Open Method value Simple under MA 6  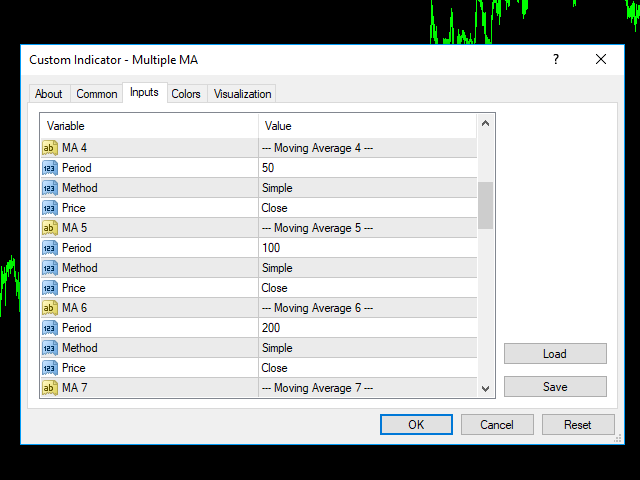click(x=366, y=348)
